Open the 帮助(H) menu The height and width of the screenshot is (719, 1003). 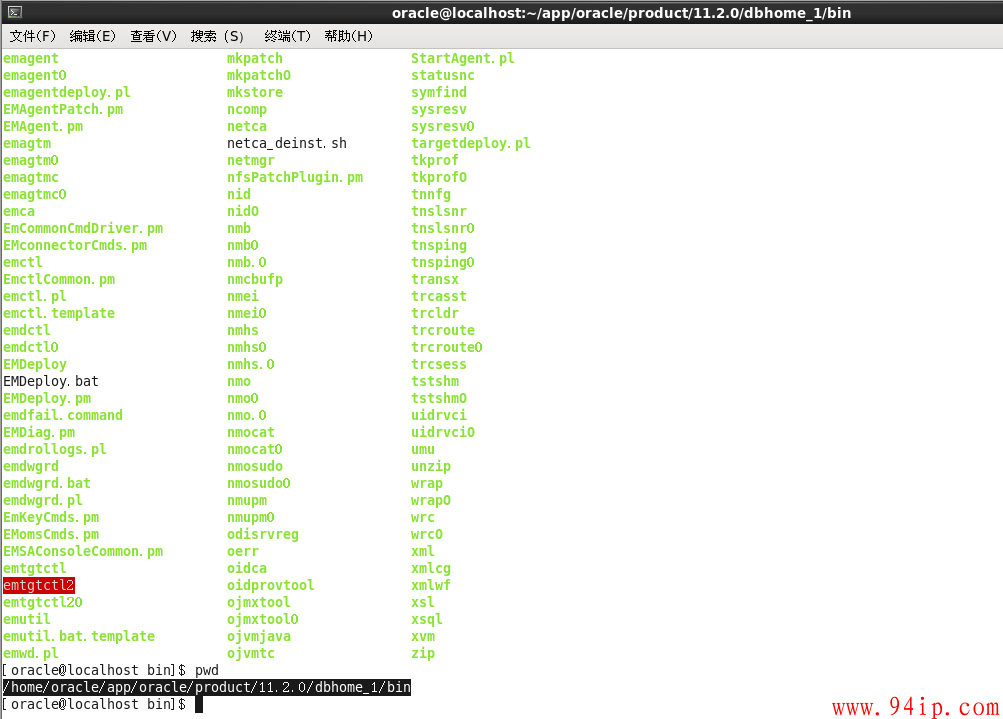tap(349, 36)
